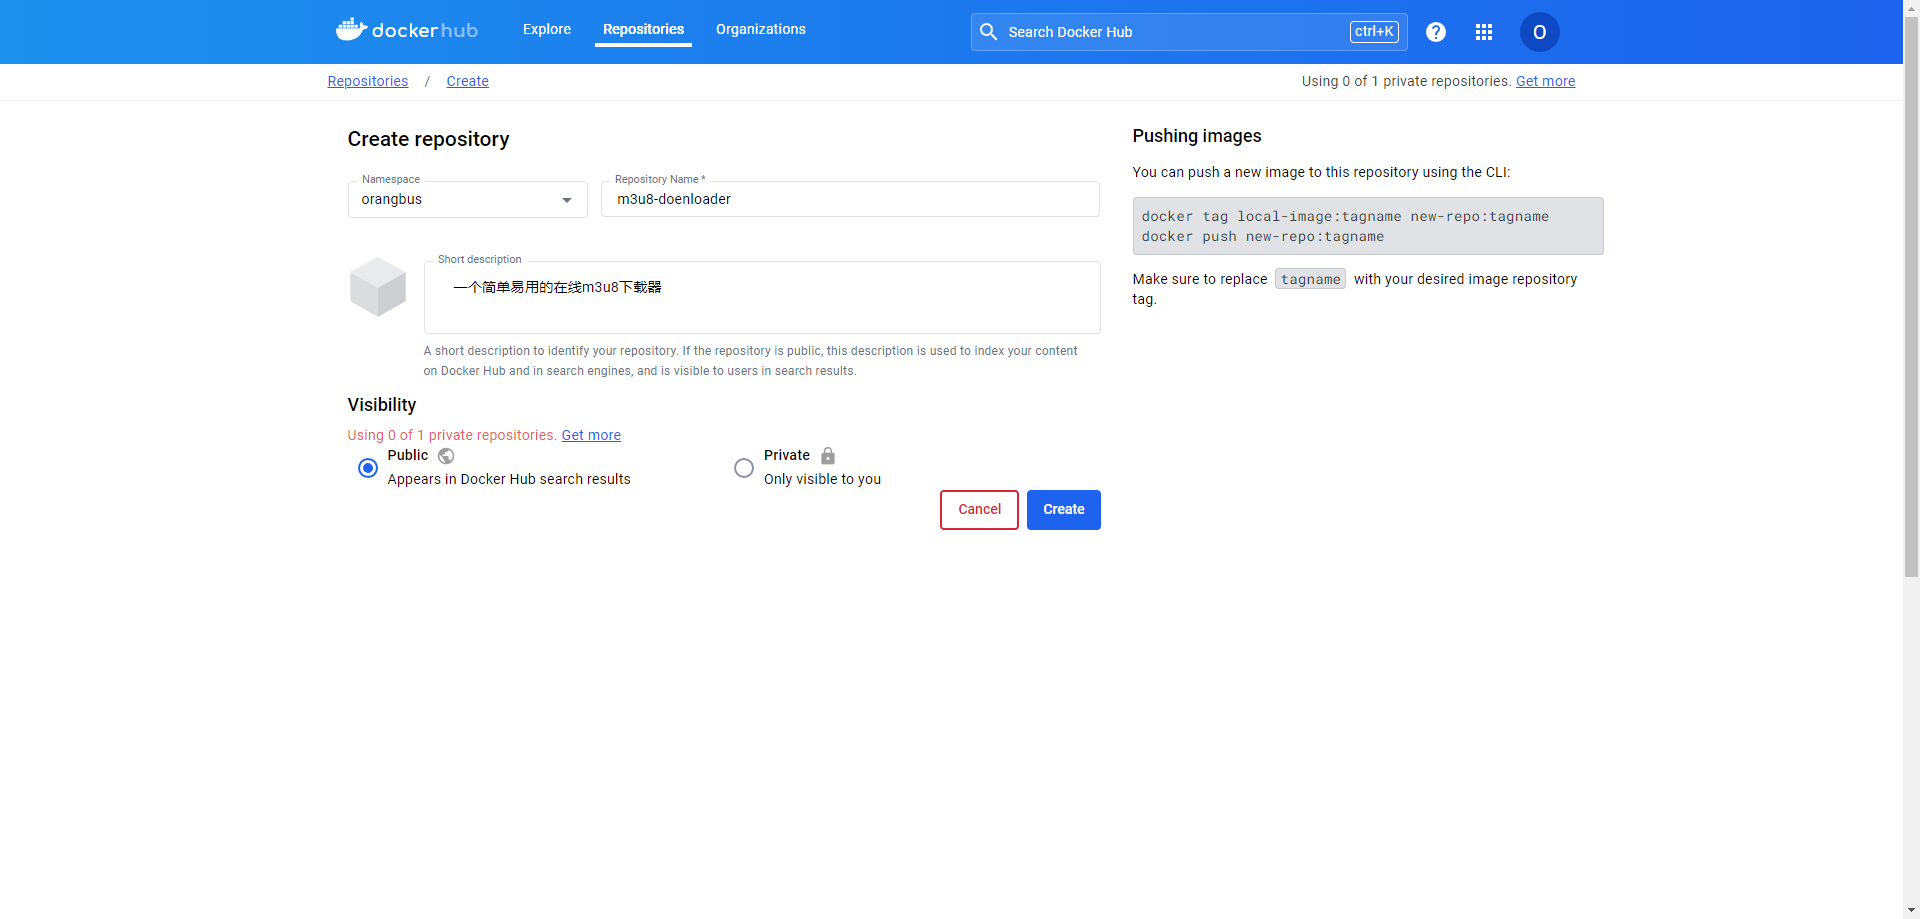The width and height of the screenshot is (1920, 919).
Task: Select the Private visibility radio button
Action: pos(744,468)
